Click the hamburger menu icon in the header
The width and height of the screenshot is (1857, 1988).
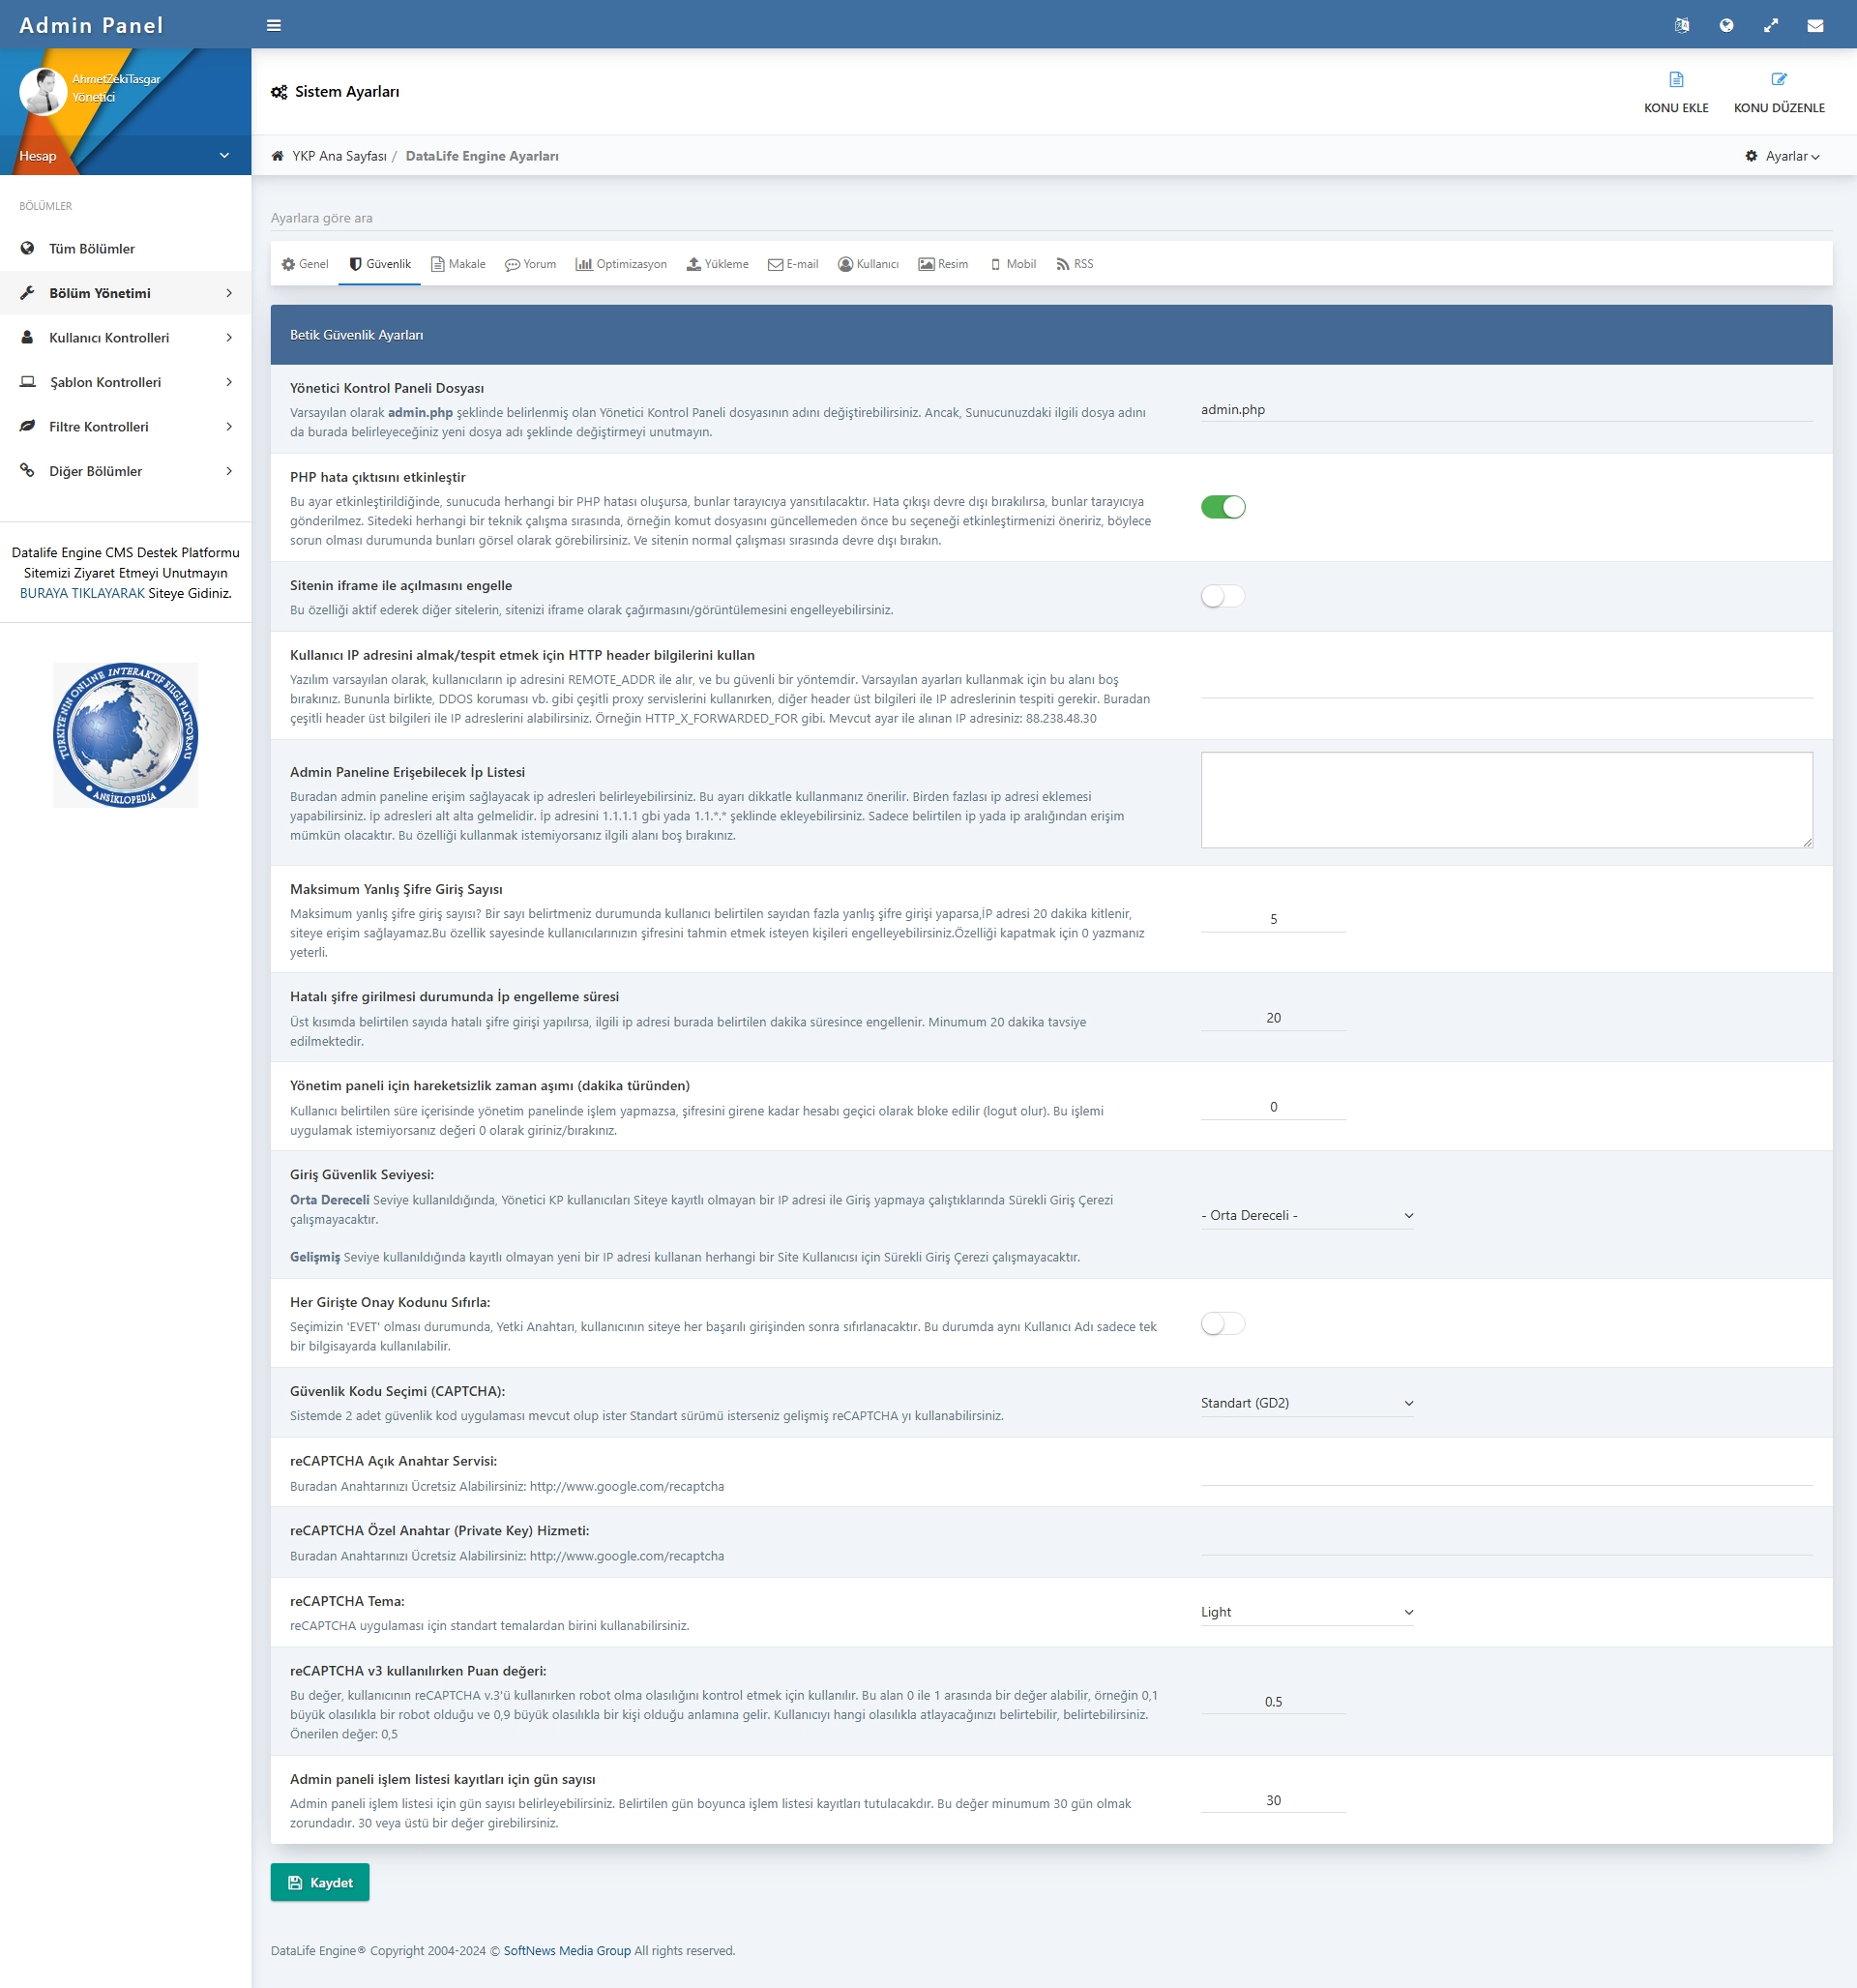point(273,26)
